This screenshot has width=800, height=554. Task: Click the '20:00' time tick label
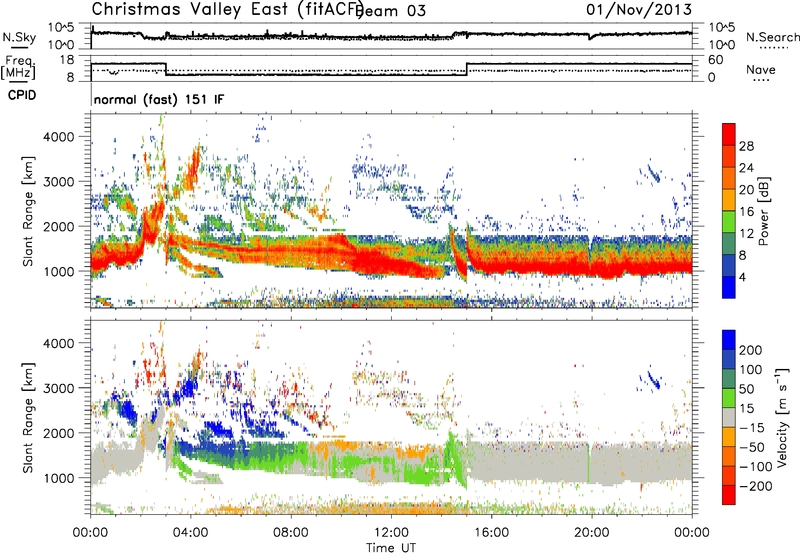[591, 533]
